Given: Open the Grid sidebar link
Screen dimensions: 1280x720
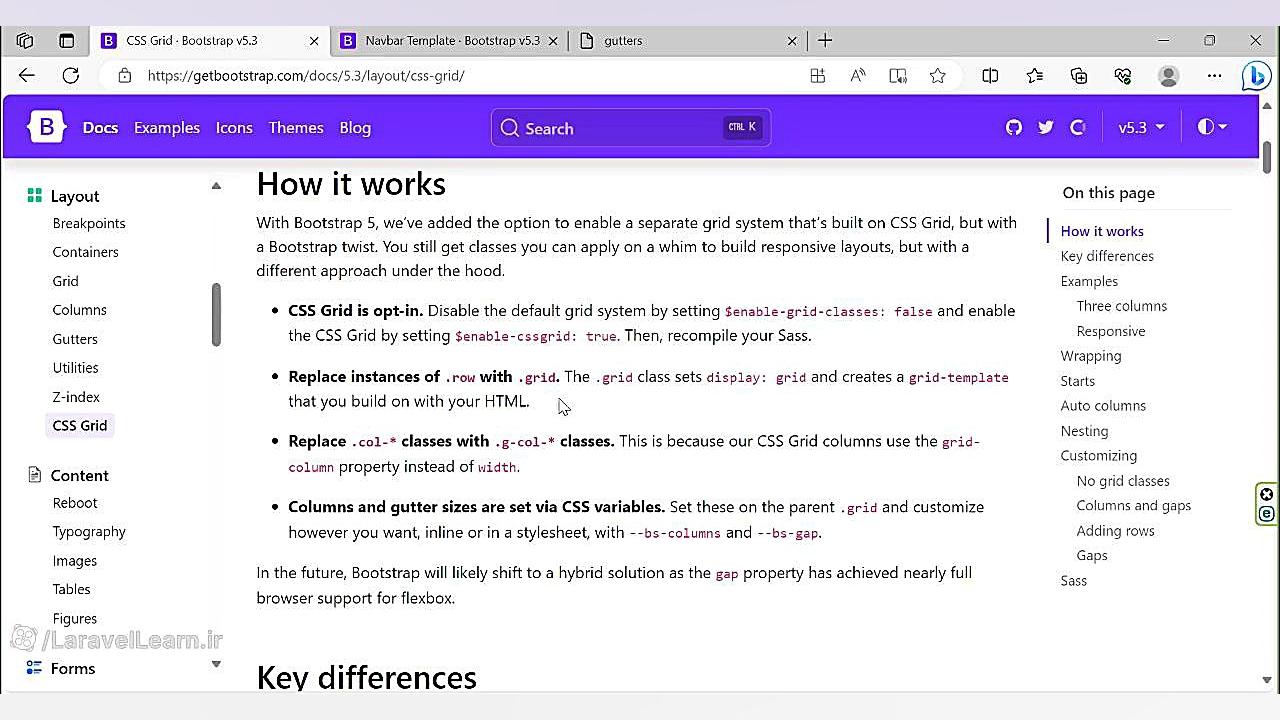Looking at the screenshot, I should pos(65,281).
